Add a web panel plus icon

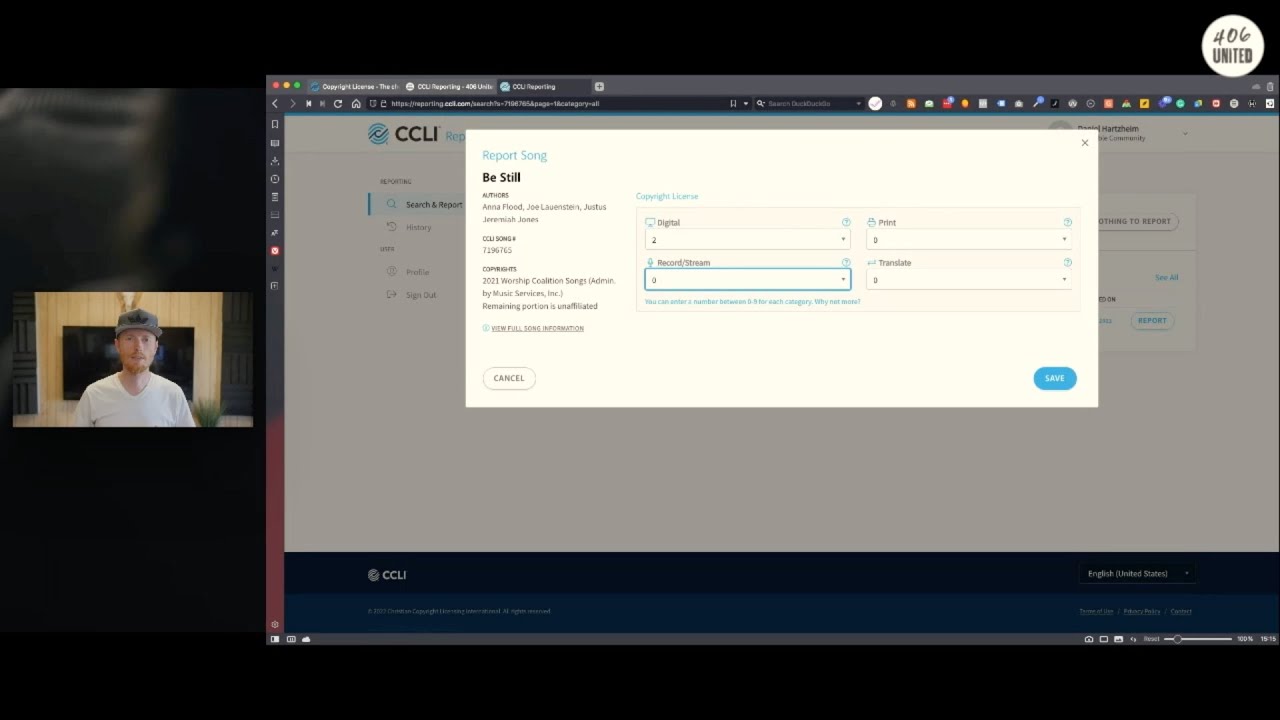tap(275, 286)
